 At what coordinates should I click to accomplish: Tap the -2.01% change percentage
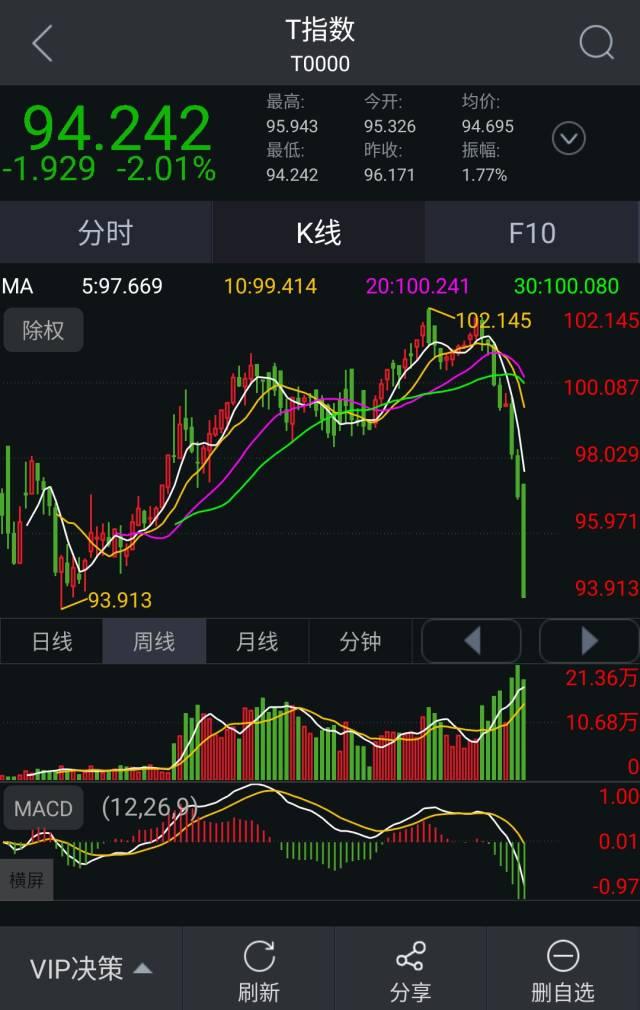tap(167, 169)
